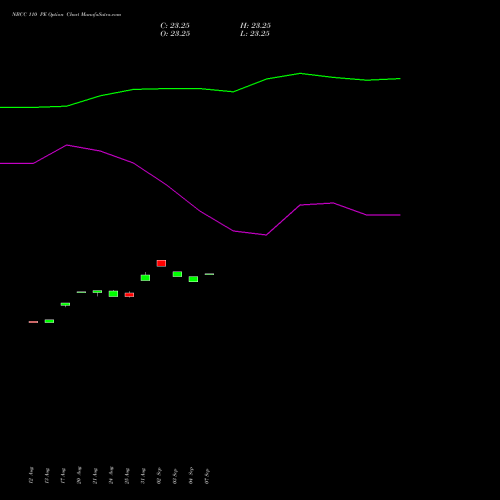Click the 07 Sep date label on axis

(x=207, y=475)
